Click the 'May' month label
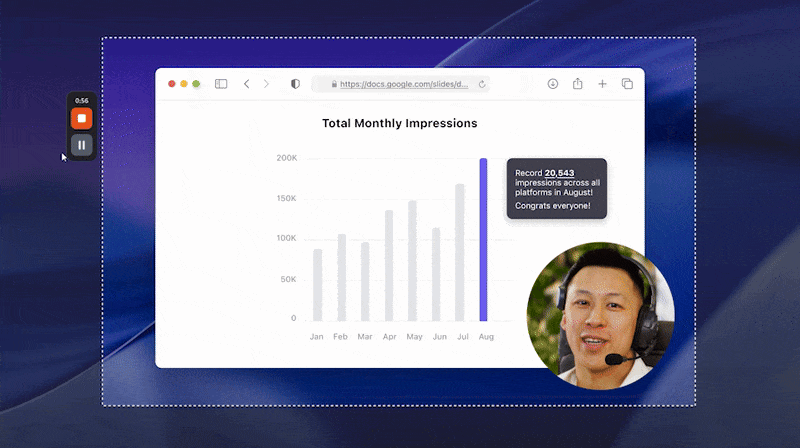The image size is (800, 448). [414, 337]
